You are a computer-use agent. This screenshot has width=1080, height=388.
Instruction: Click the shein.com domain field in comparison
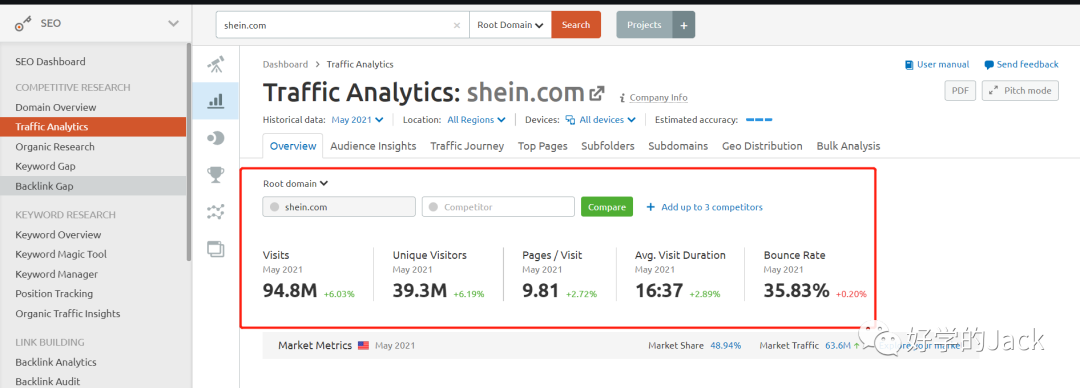pos(339,207)
